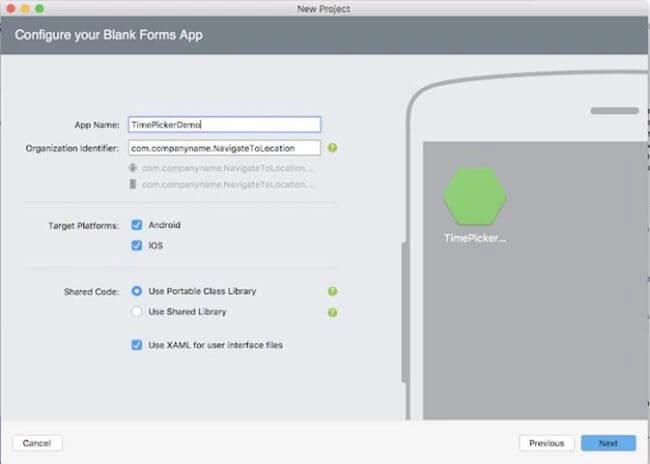The image size is (650, 464).
Task: Click the Cancel button
Action: 37,443
